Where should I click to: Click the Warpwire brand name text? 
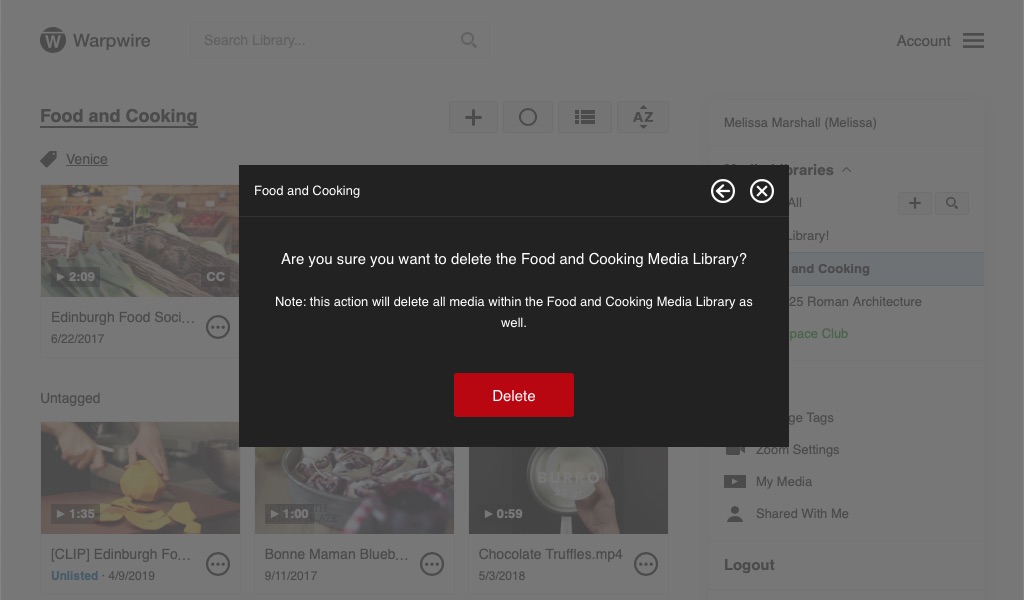(111, 40)
